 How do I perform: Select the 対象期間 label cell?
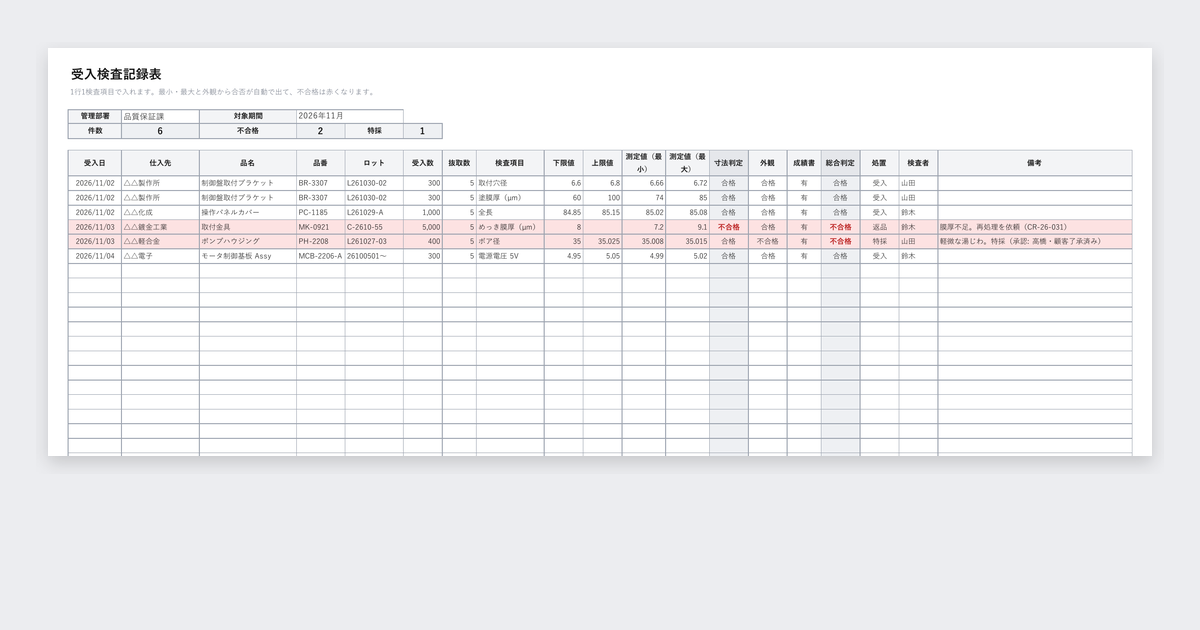[x=248, y=116]
